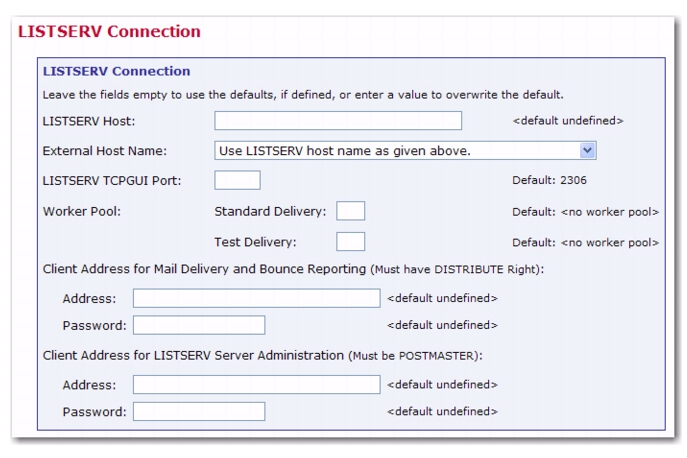Click the Test Delivery worker pool box
Screen dimensions: 687x458
pos(351,241)
